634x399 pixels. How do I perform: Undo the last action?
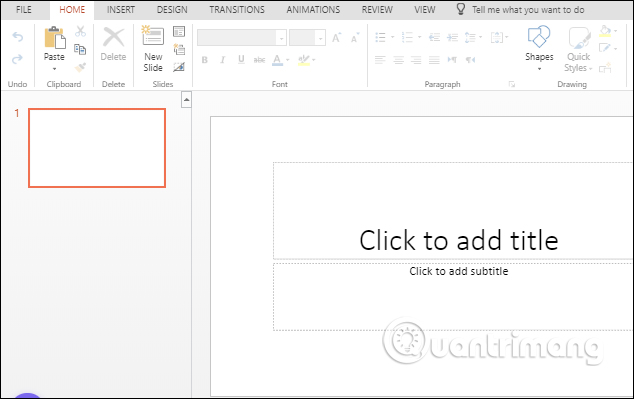click(17, 37)
